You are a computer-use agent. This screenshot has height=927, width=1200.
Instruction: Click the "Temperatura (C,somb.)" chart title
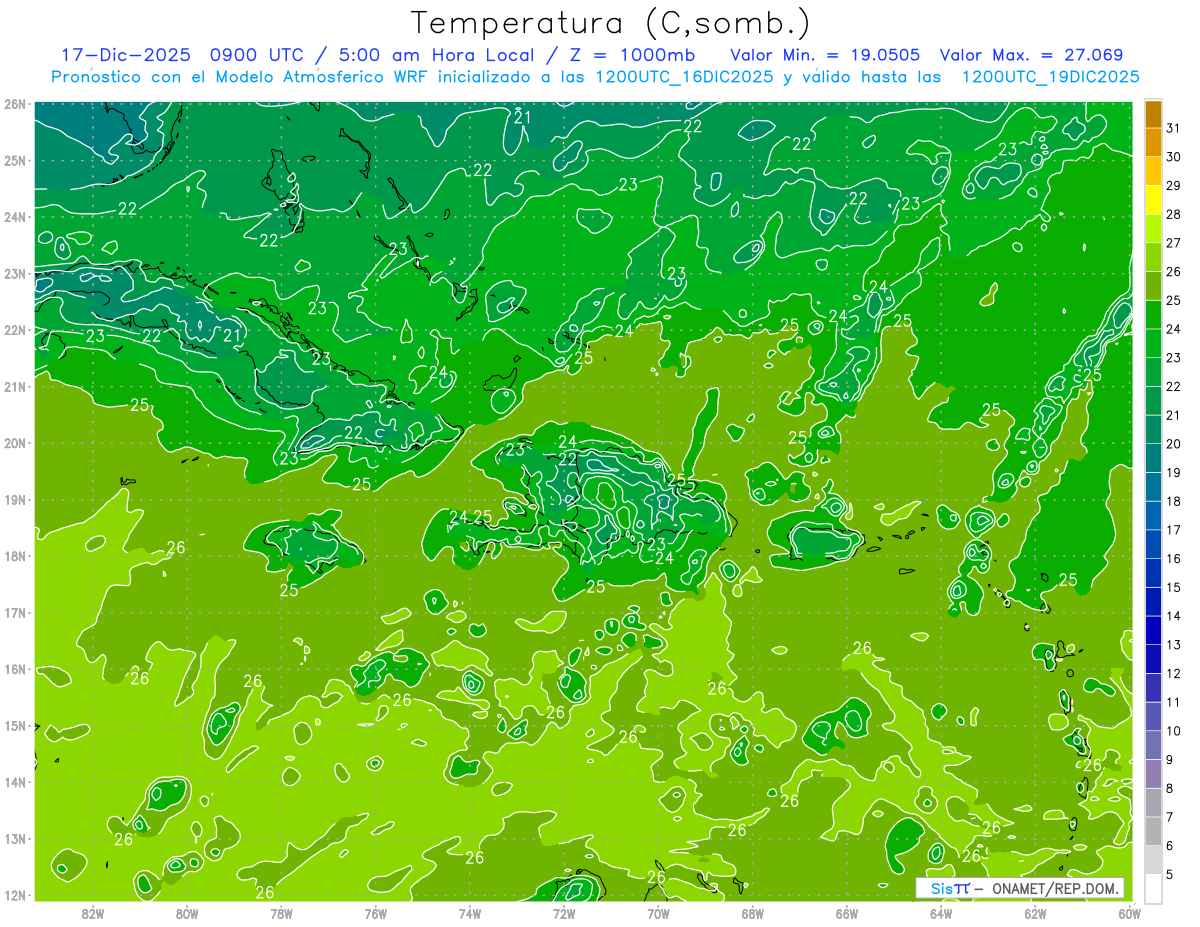point(611,22)
